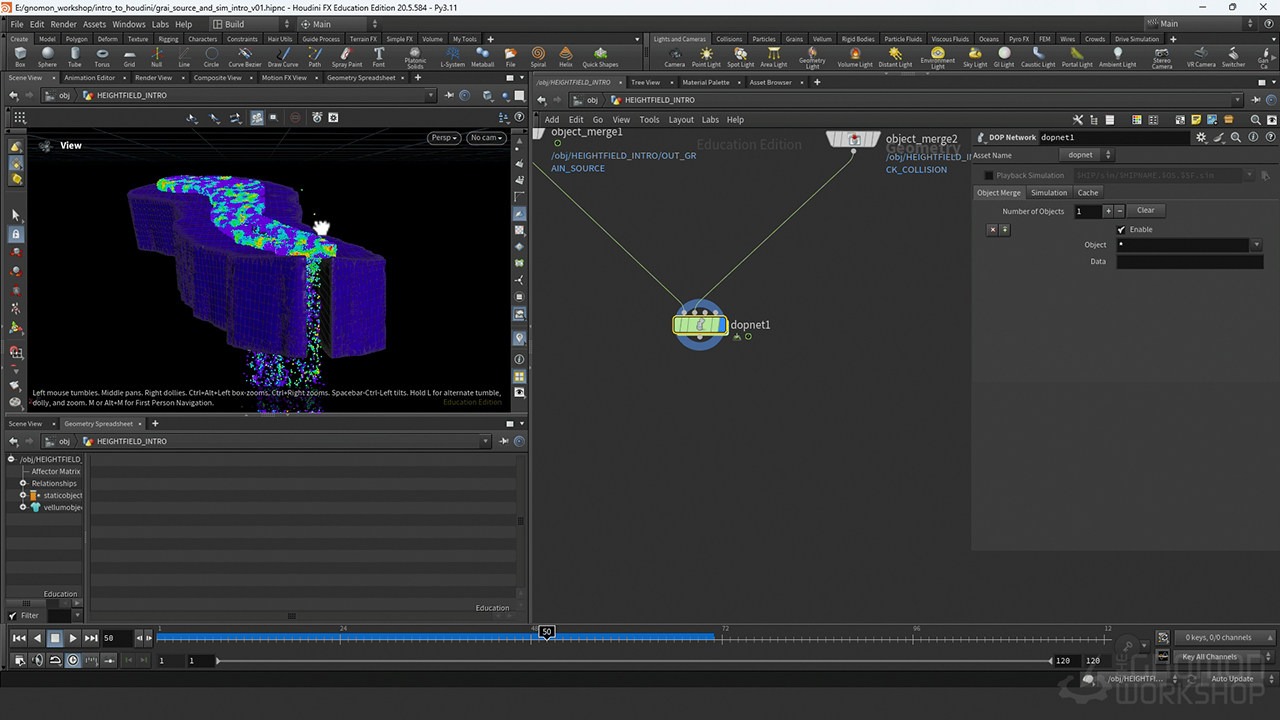Screen dimensions: 1280x720
Task: Click the wrench icon in the network editor toolbar
Action: [1076, 119]
